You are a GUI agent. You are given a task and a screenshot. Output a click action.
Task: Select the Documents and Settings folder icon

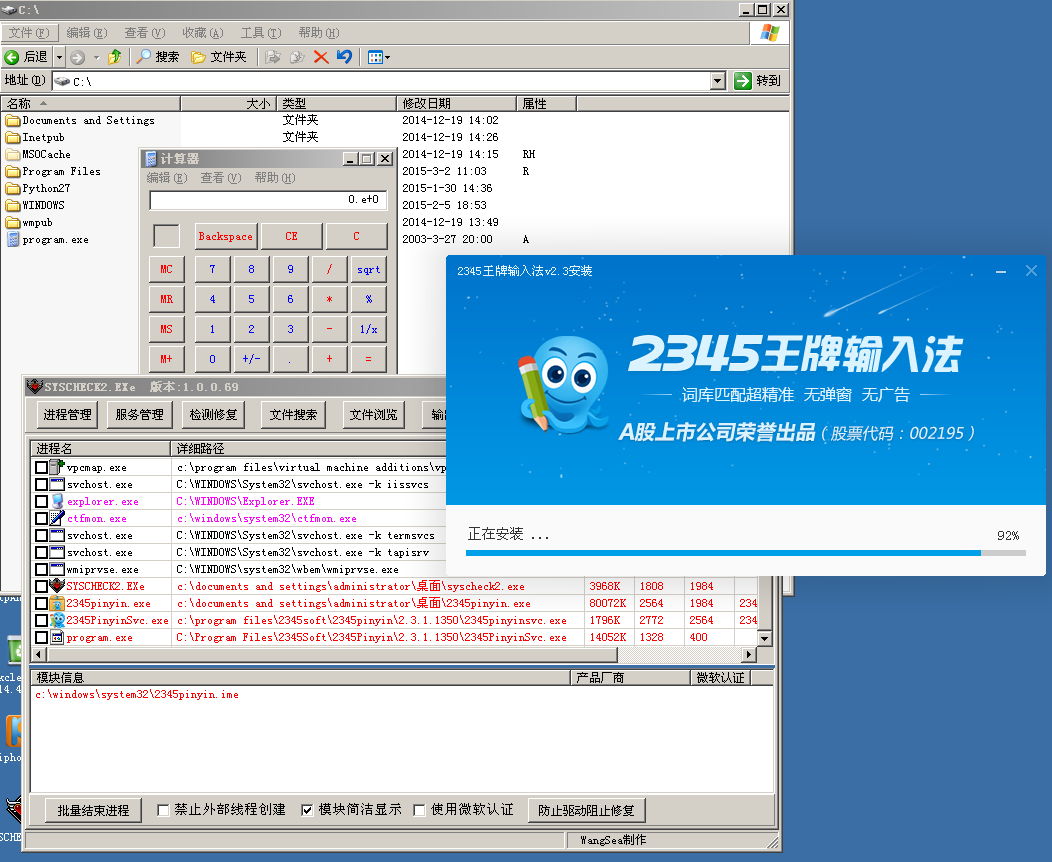pyautogui.click(x=13, y=121)
